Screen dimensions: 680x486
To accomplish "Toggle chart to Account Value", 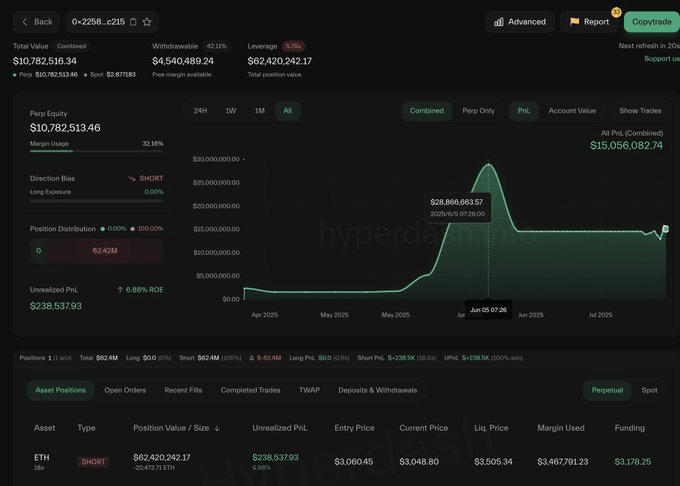I will pos(572,111).
